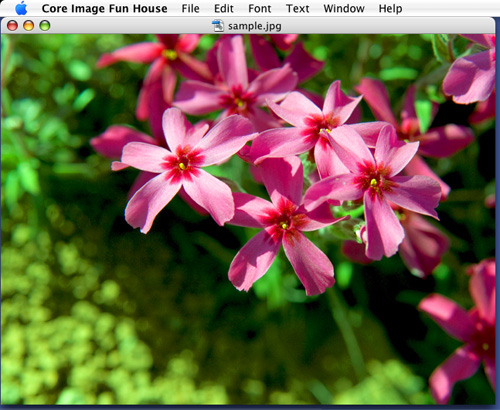Click the sample.jpg document proxy icon
This screenshot has width=500, height=410.
(x=218, y=26)
